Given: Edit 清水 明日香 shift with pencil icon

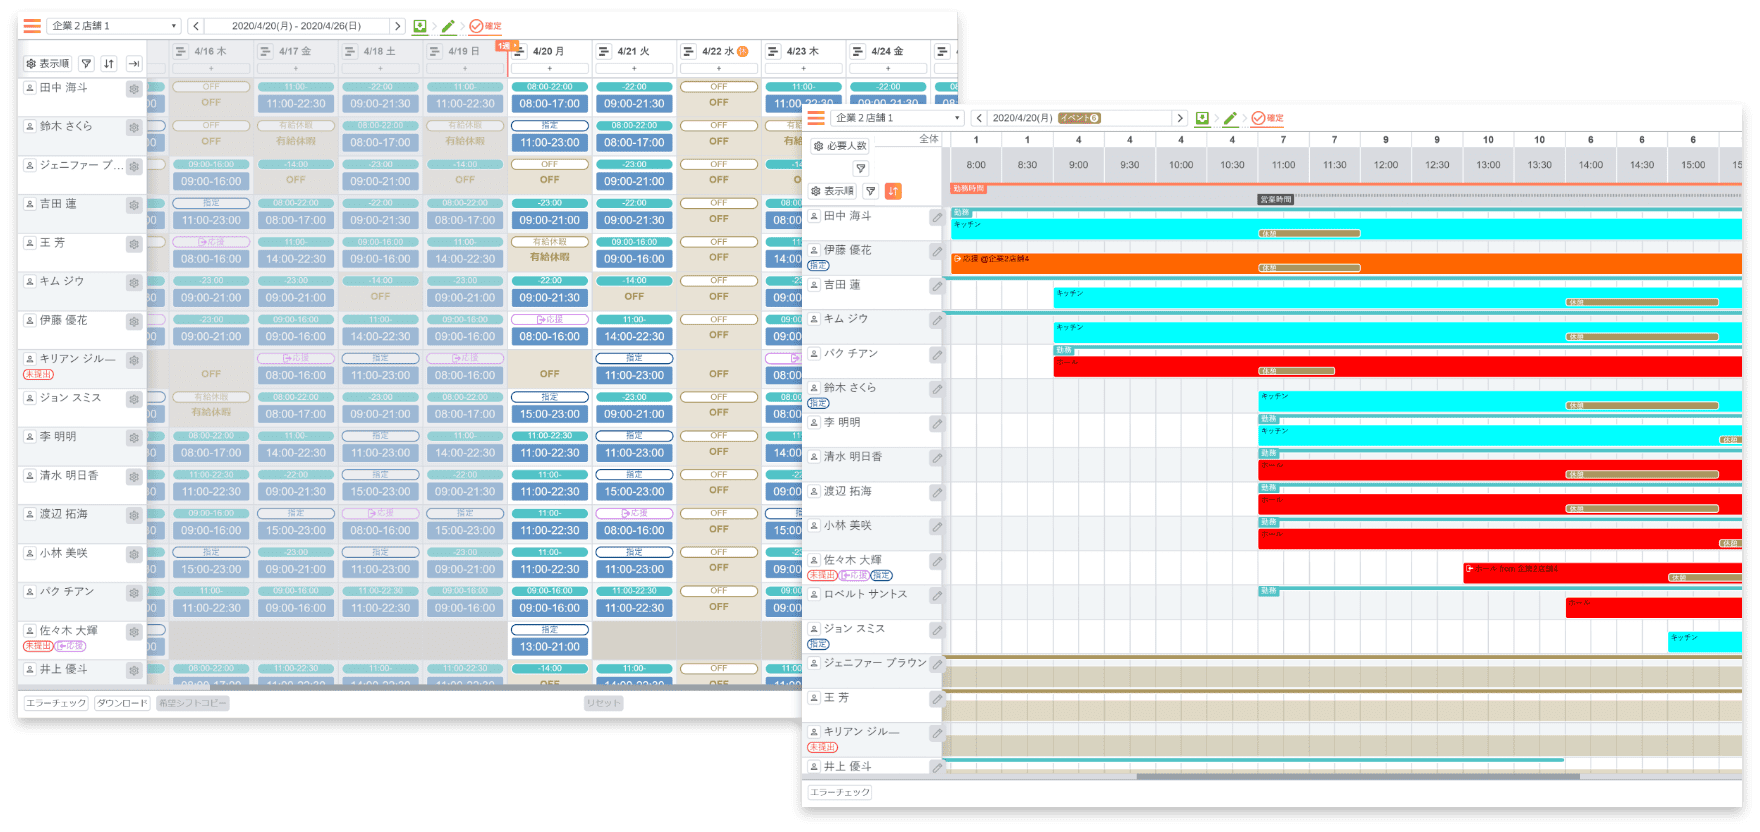Looking at the screenshot, I should click(936, 458).
